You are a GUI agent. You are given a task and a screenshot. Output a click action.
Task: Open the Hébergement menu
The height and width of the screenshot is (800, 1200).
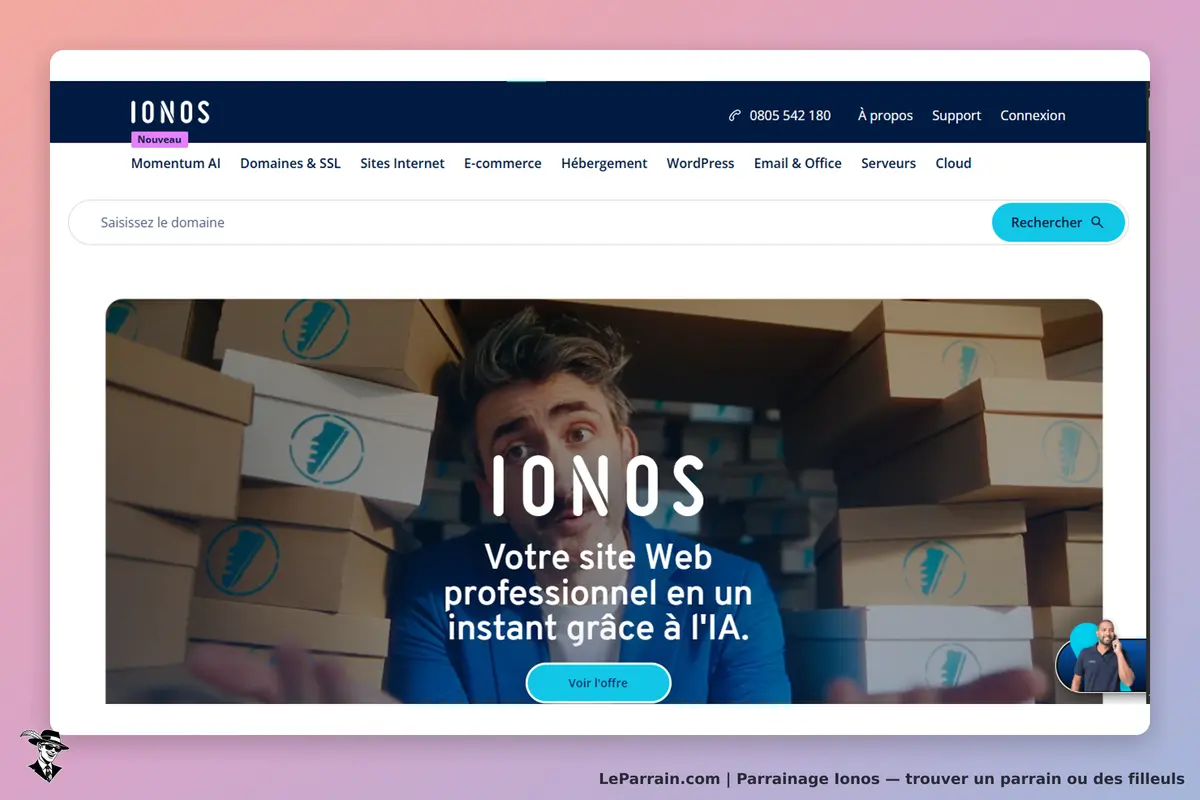pos(604,163)
